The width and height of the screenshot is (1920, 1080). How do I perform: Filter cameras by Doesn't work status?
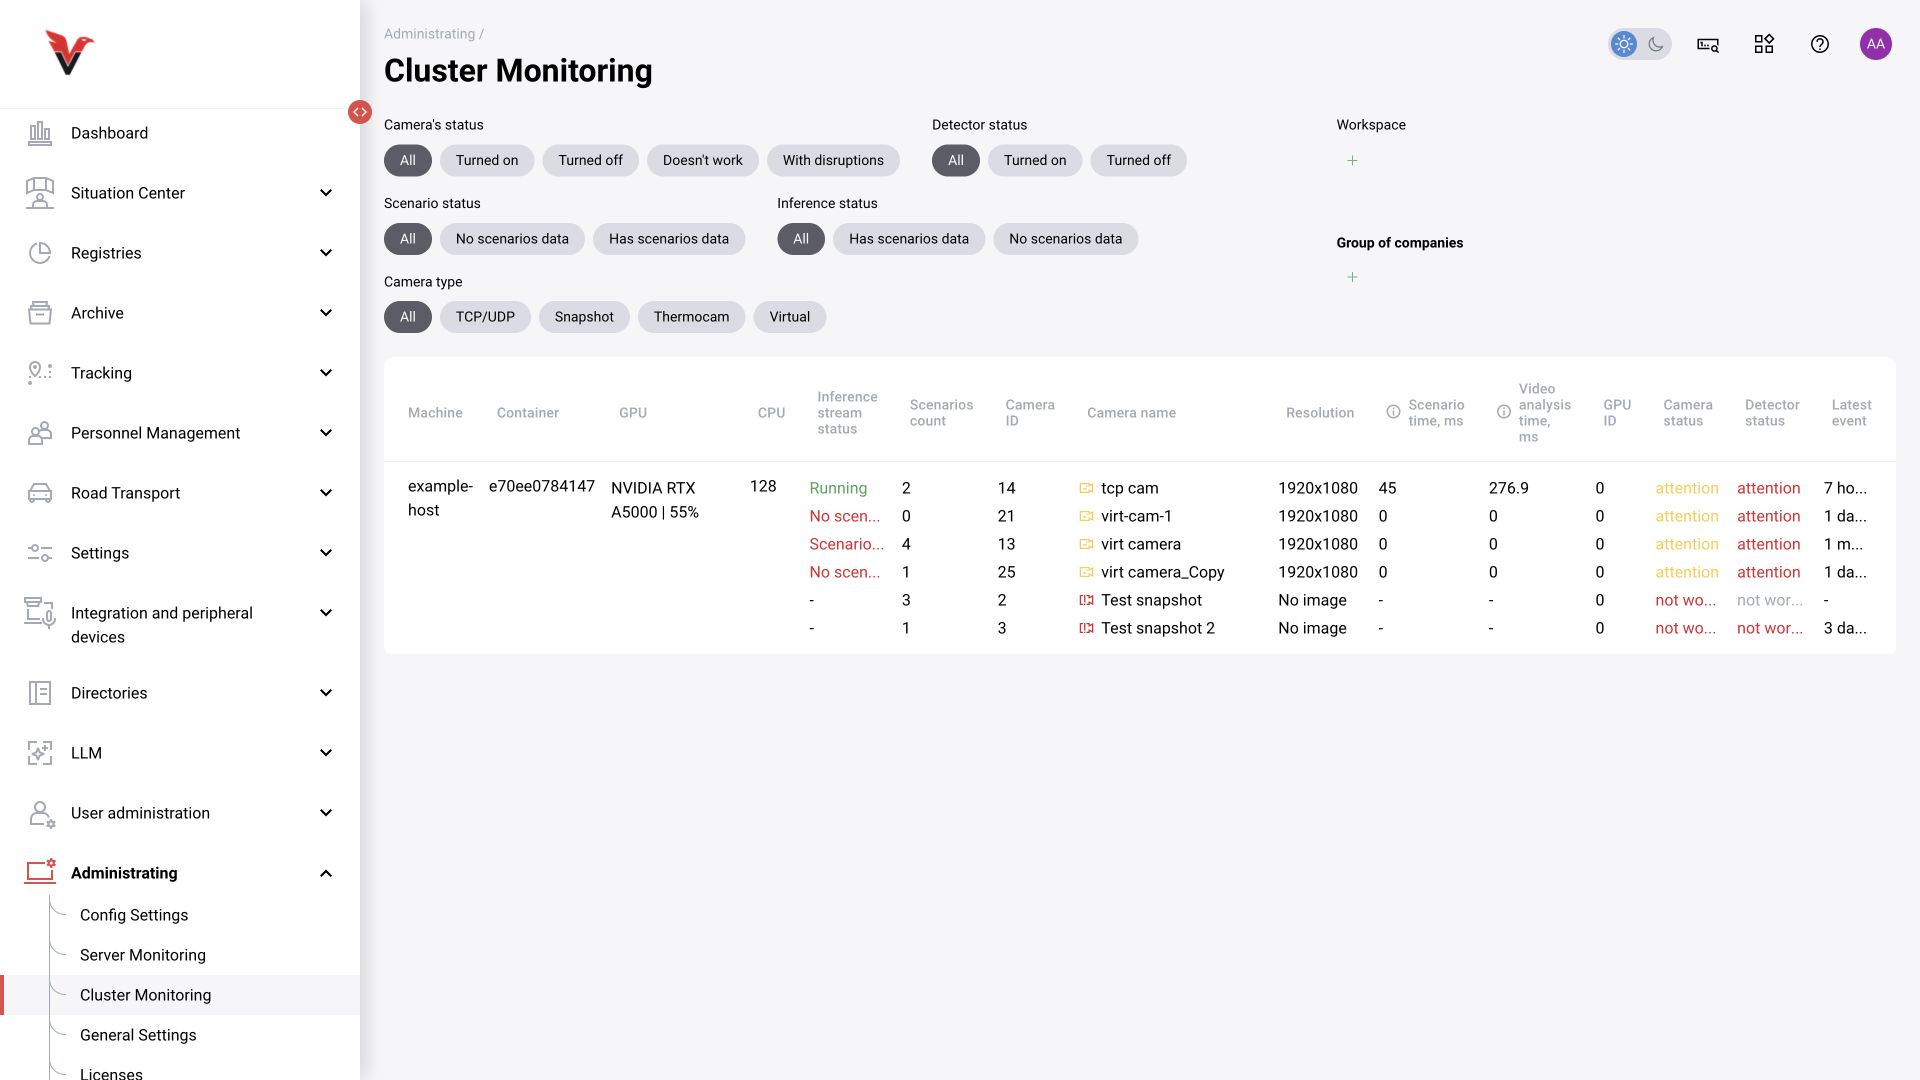[703, 160]
